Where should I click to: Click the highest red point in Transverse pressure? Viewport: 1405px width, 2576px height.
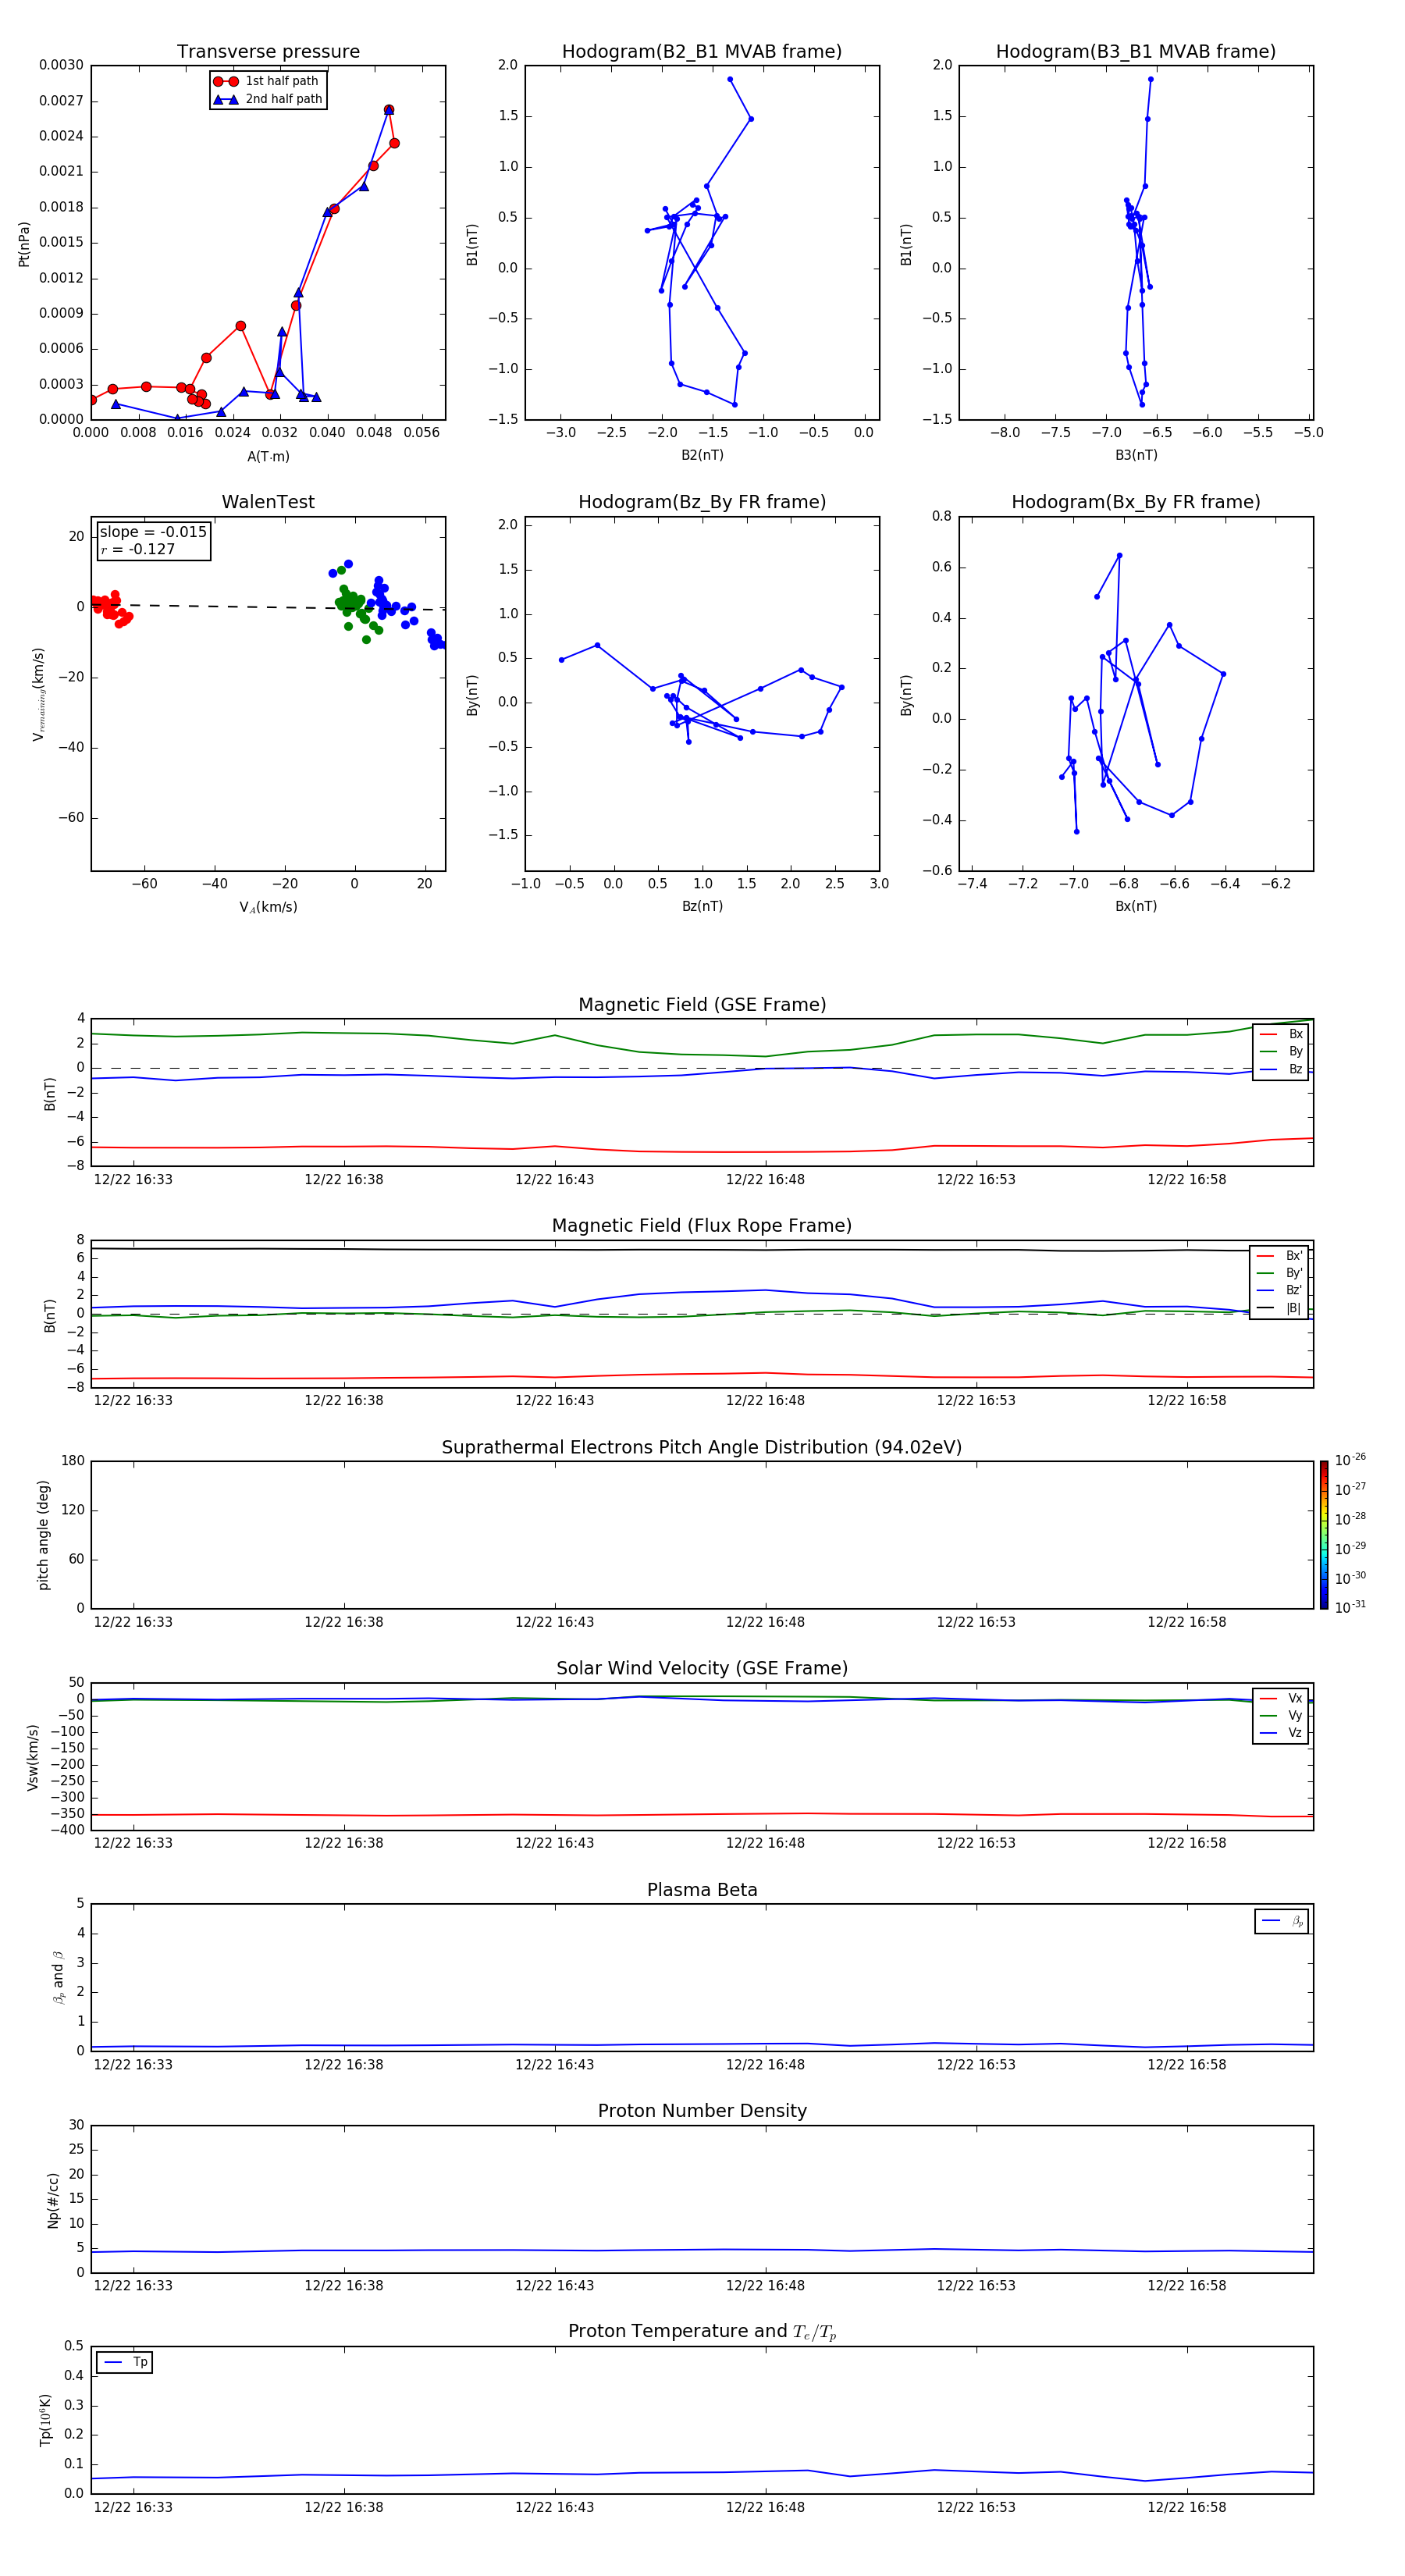click(x=389, y=110)
